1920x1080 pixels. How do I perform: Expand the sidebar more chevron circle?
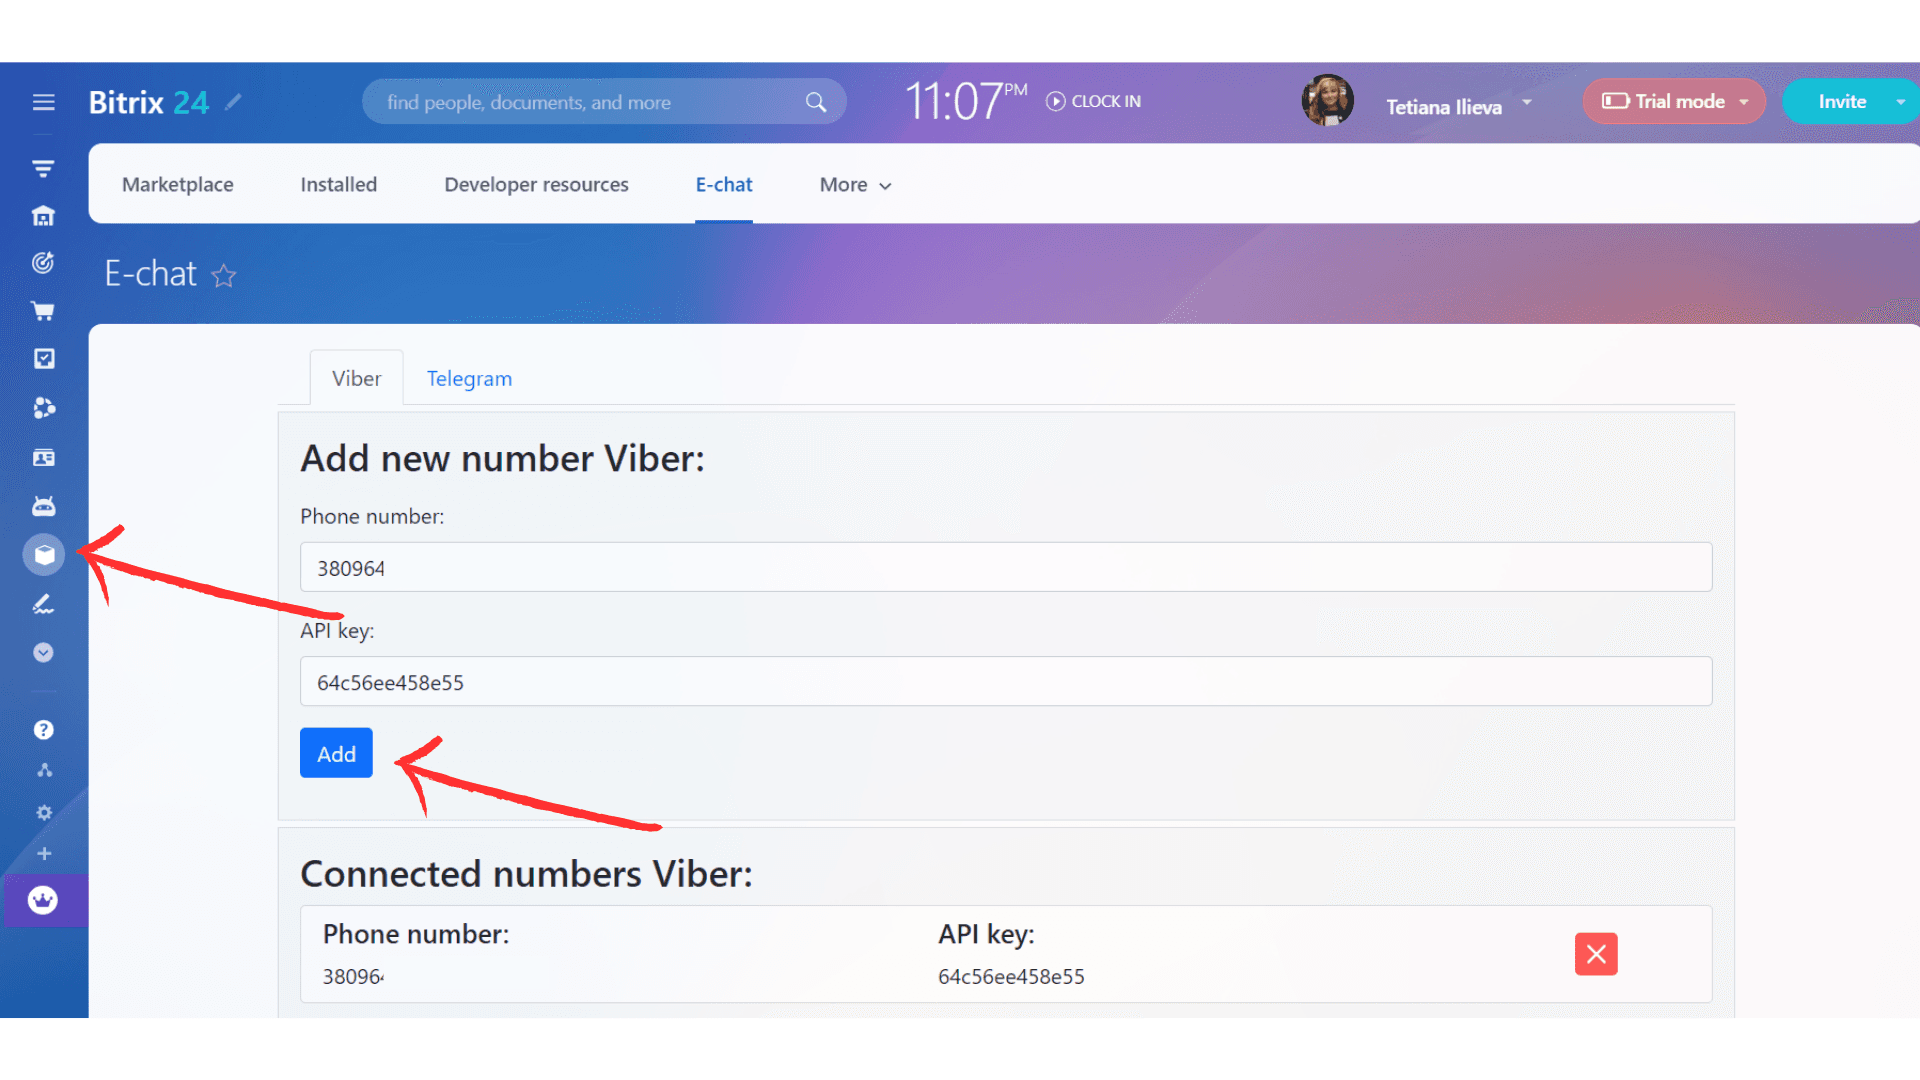click(x=43, y=653)
